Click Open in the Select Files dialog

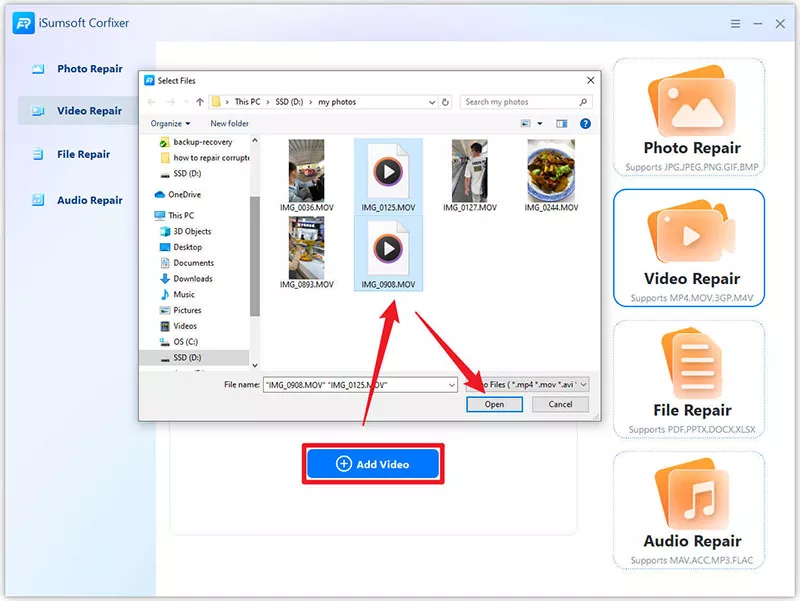click(x=494, y=404)
